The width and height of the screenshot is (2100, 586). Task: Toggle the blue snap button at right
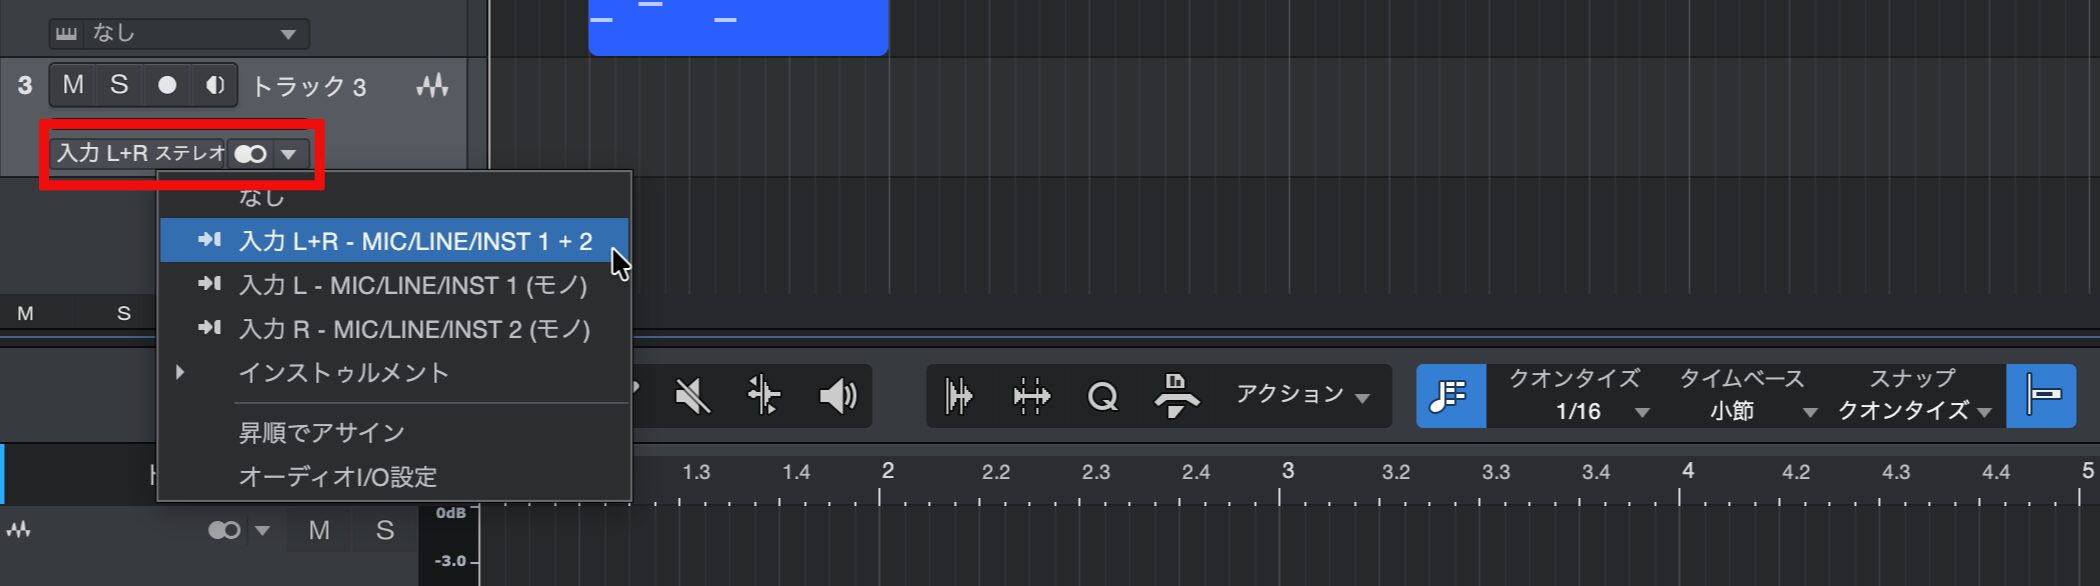(x=2041, y=396)
